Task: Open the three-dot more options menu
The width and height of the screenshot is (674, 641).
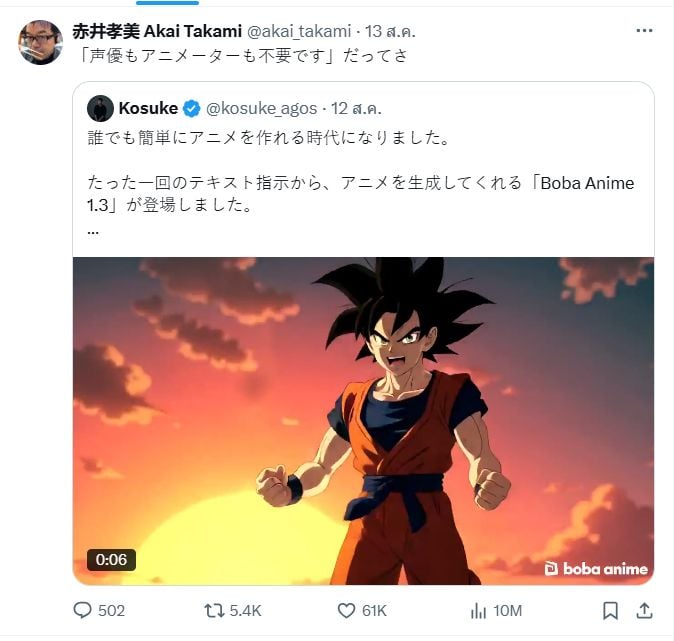Action: 644,31
